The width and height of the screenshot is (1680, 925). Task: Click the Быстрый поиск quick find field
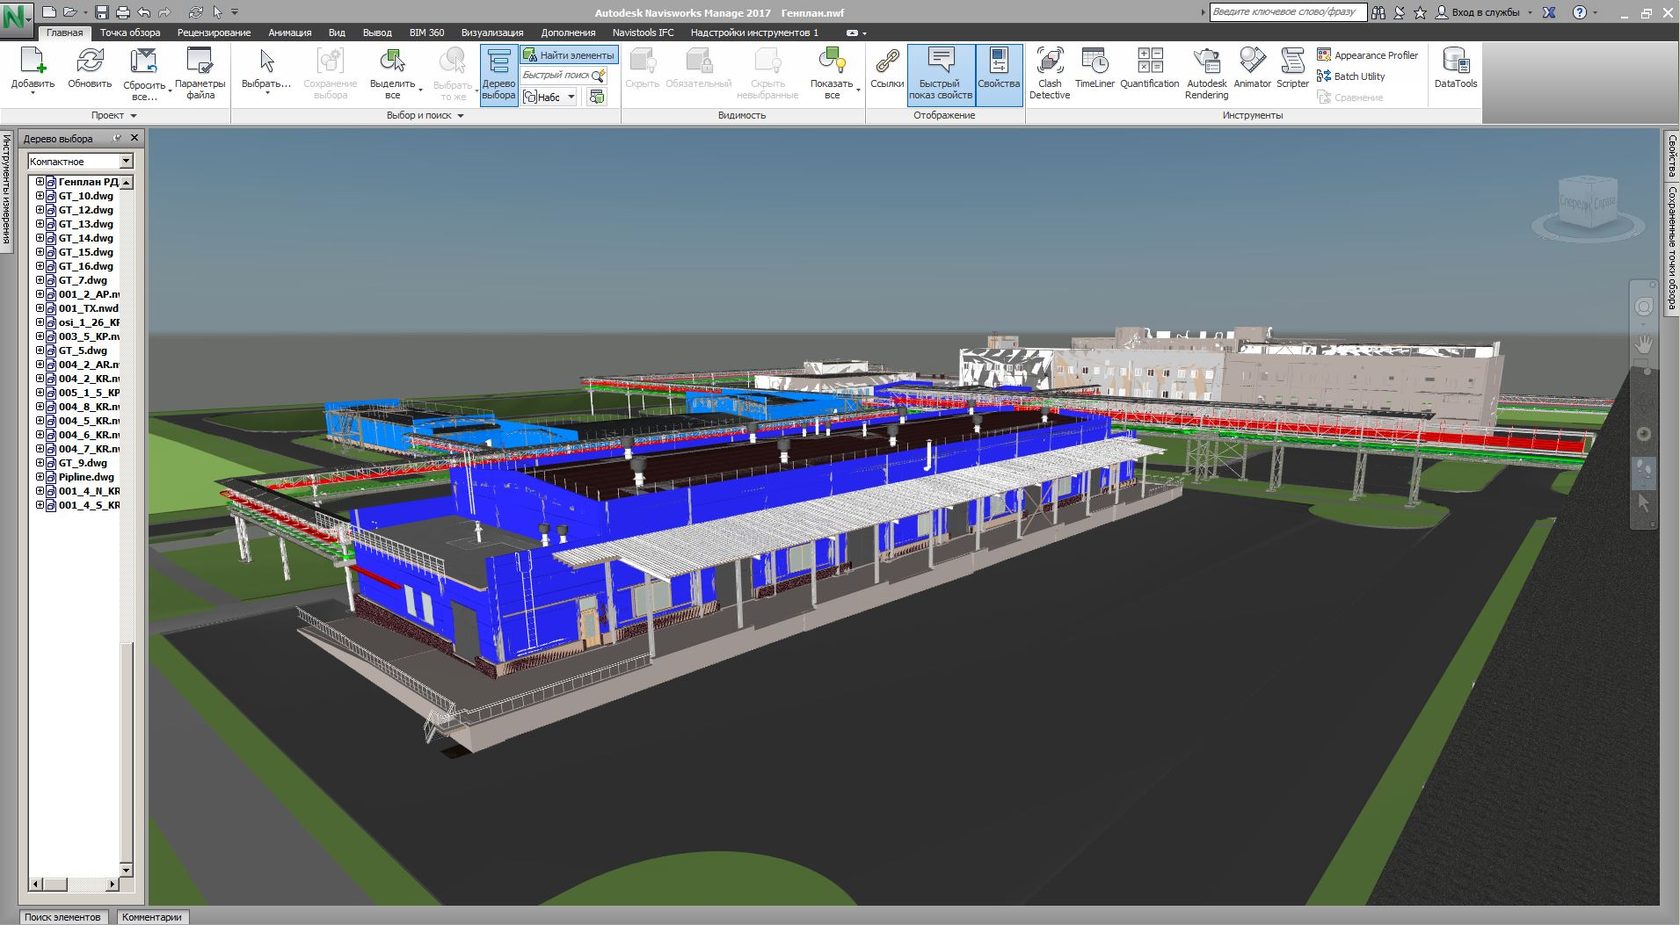click(x=555, y=75)
